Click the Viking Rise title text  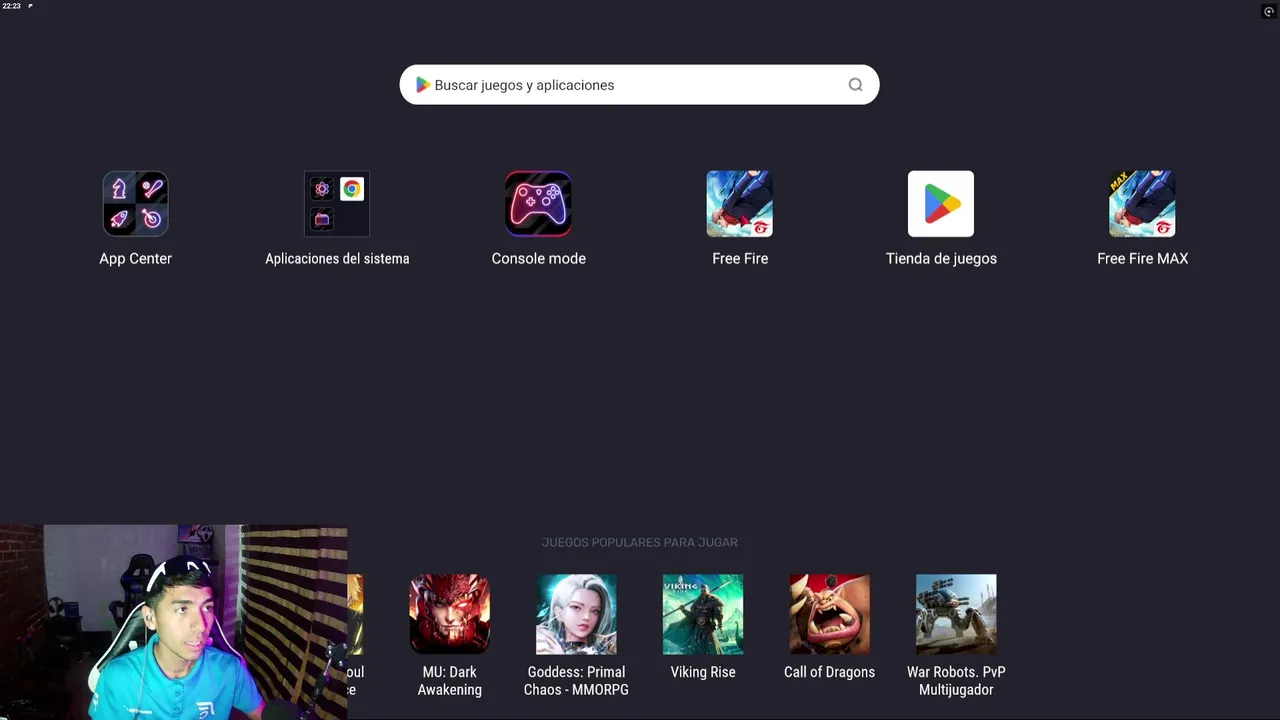click(x=703, y=672)
